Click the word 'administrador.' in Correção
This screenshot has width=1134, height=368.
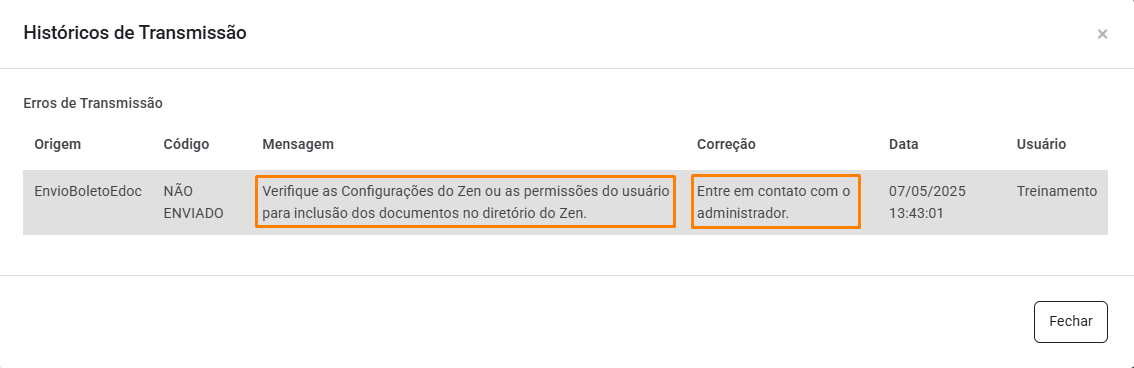click(743, 213)
